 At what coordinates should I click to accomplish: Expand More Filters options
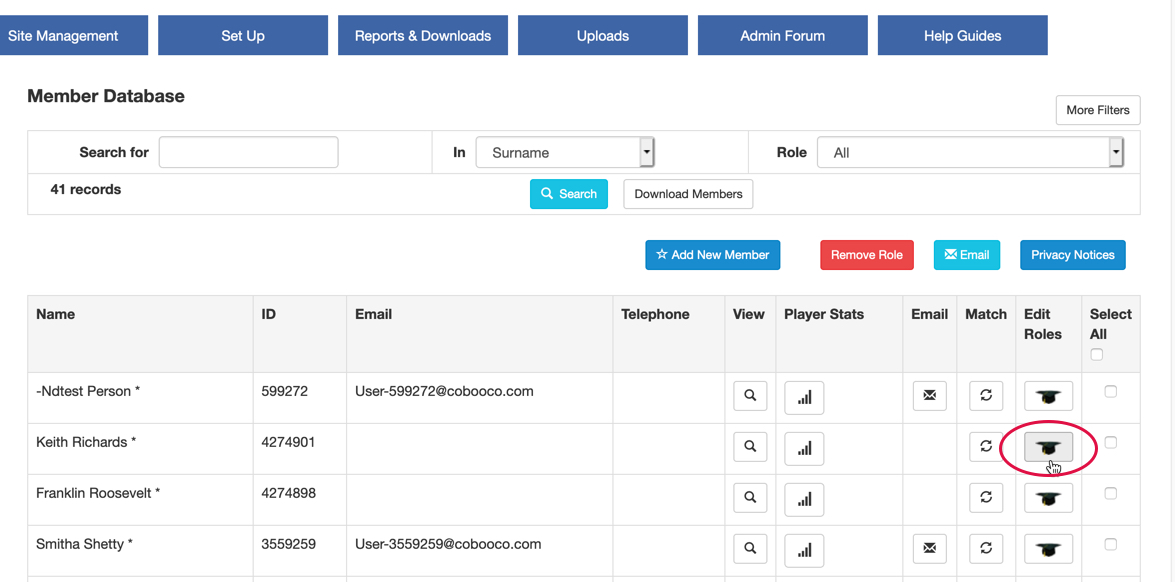click(1097, 110)
